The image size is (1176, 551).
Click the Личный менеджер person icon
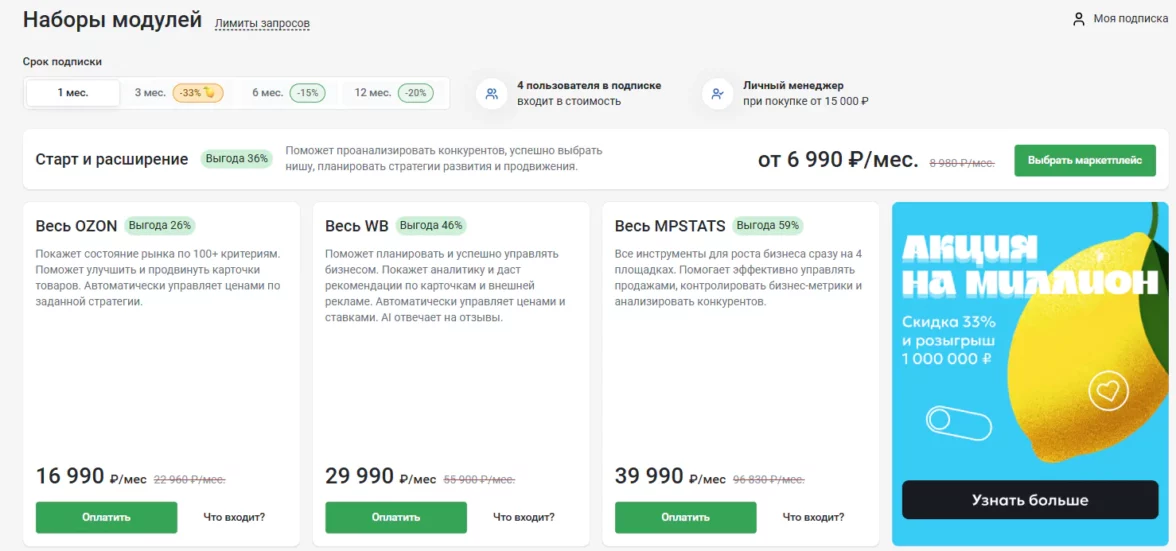click(717, 94)
